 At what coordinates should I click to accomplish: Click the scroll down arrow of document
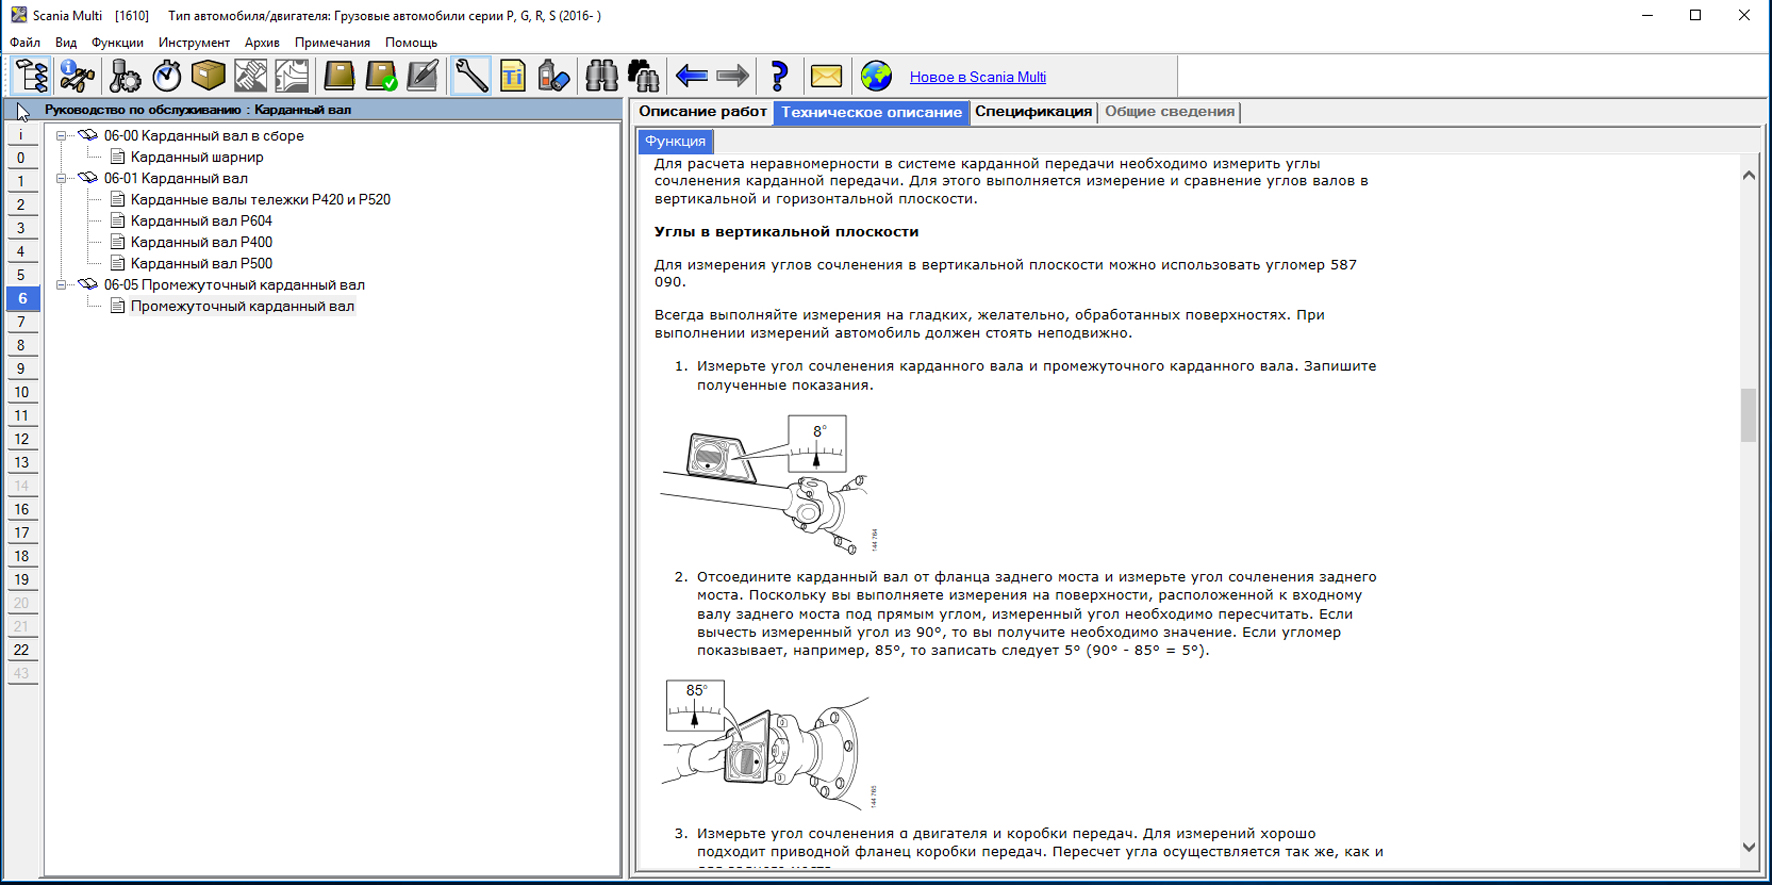coord(1748,847)
